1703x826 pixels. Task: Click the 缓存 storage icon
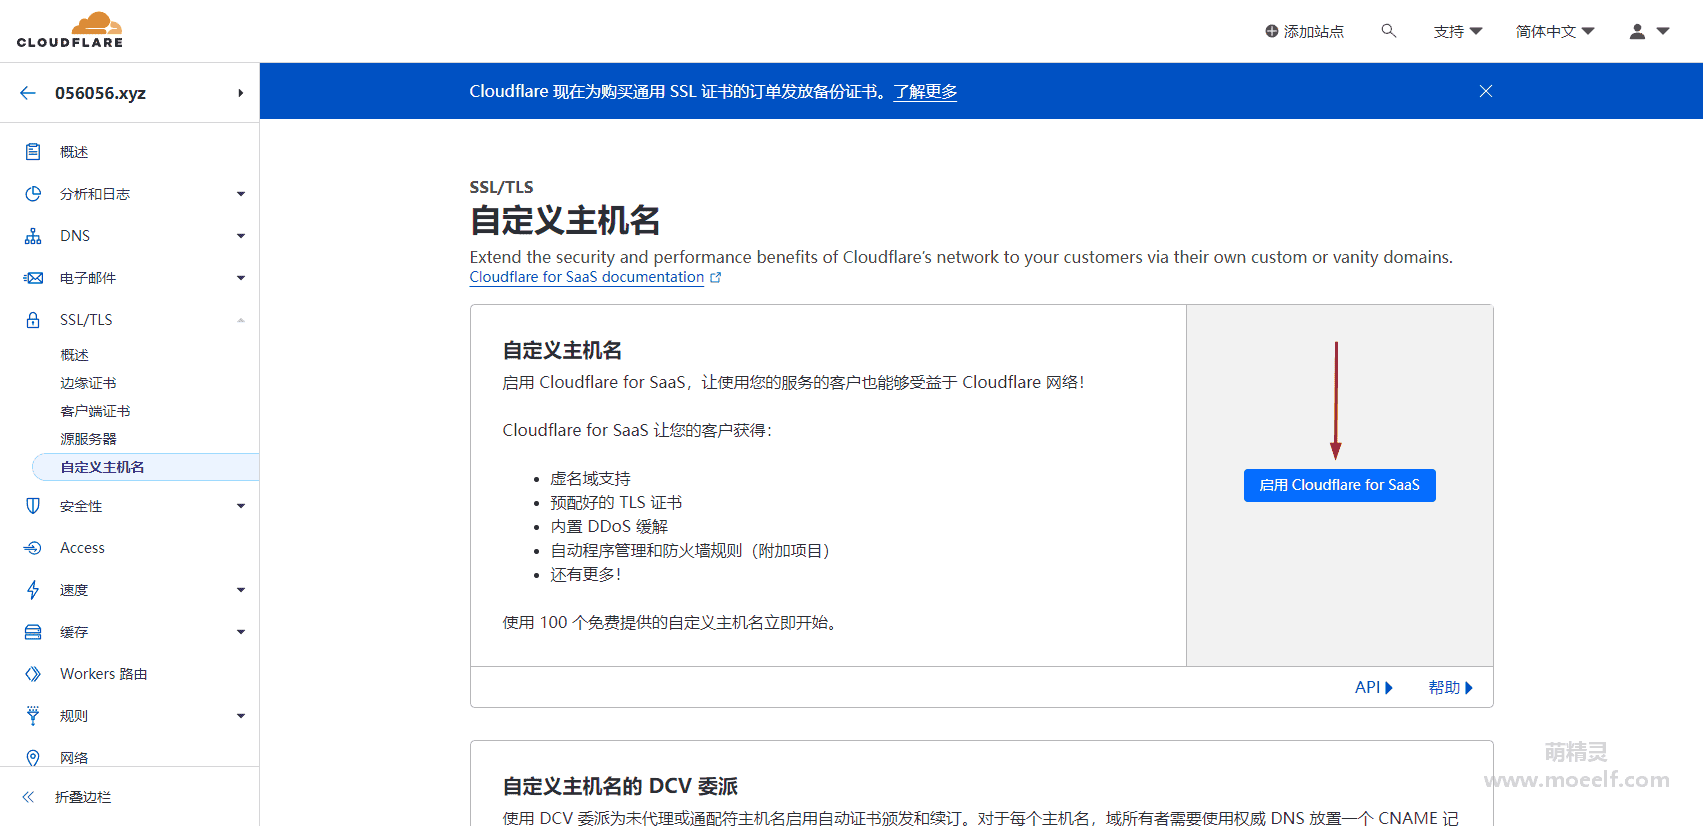pos(33,632)
